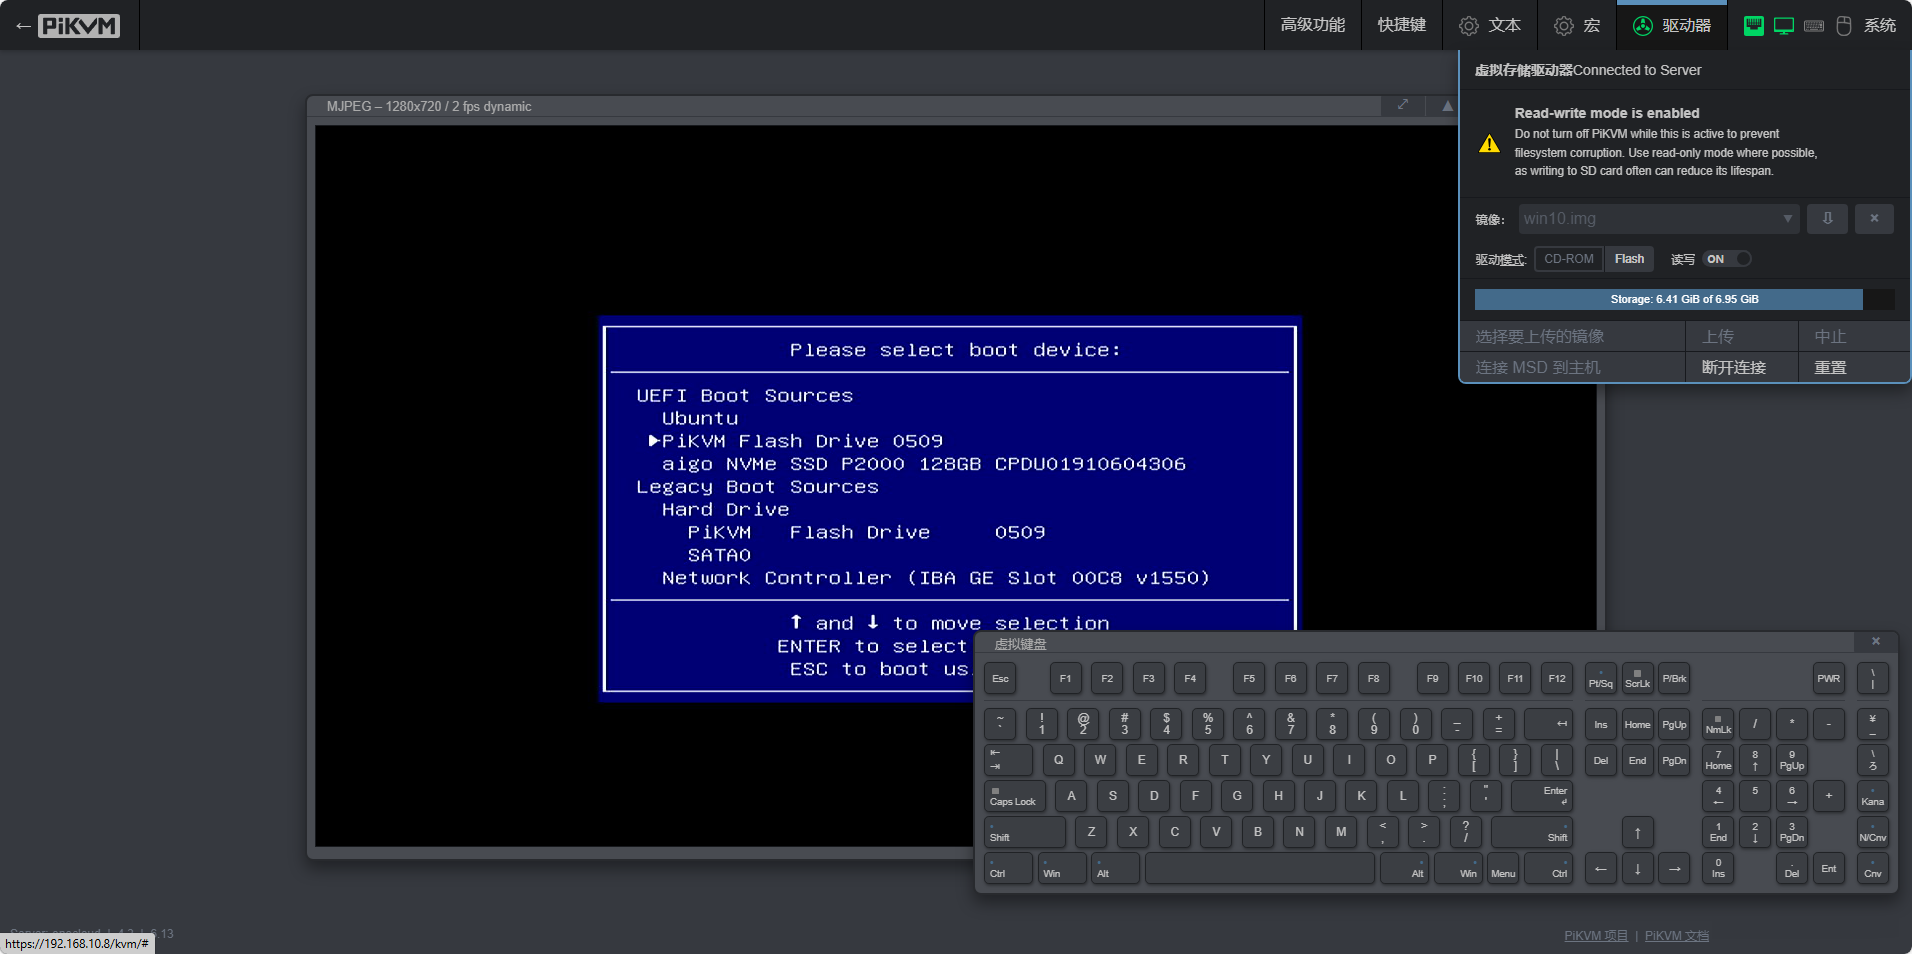Image resolution: width=1912 pixels, height=954 pixels.
Task: Click the storage usage progress bar
Action: click(x=1684, y=299)
